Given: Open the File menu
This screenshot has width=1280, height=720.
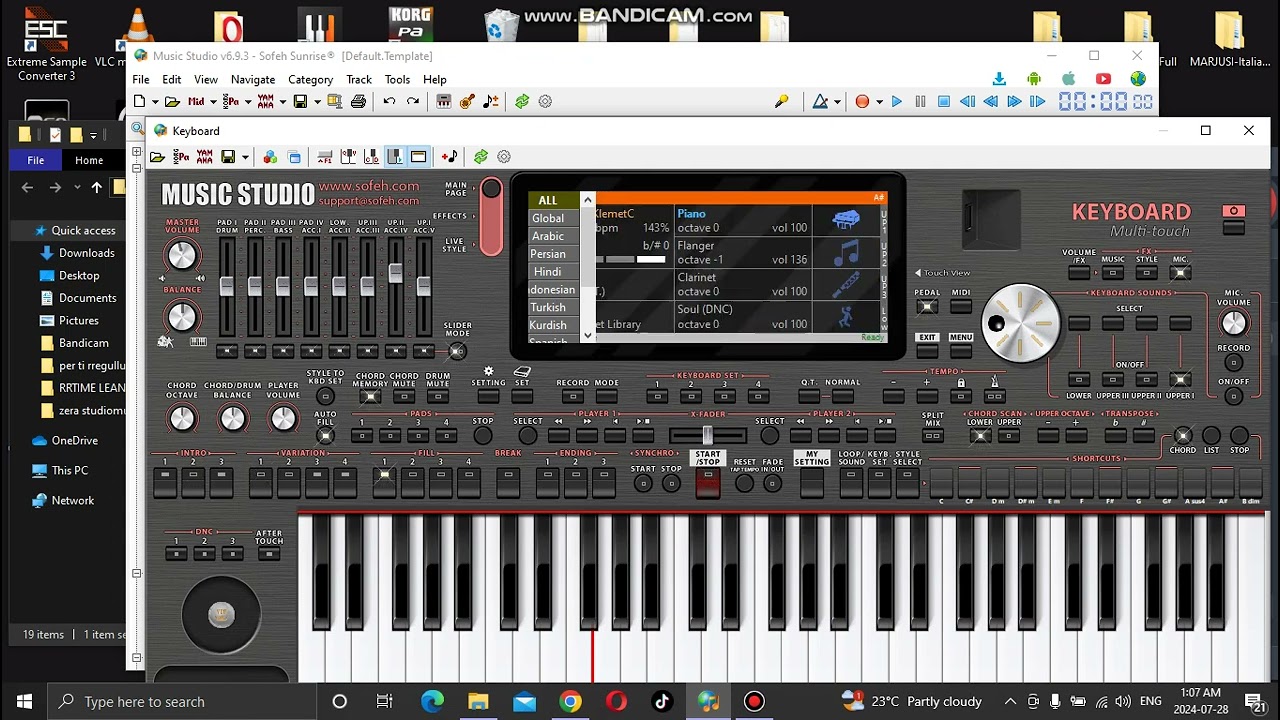Looking at the screenshot, I should [141, 80].
